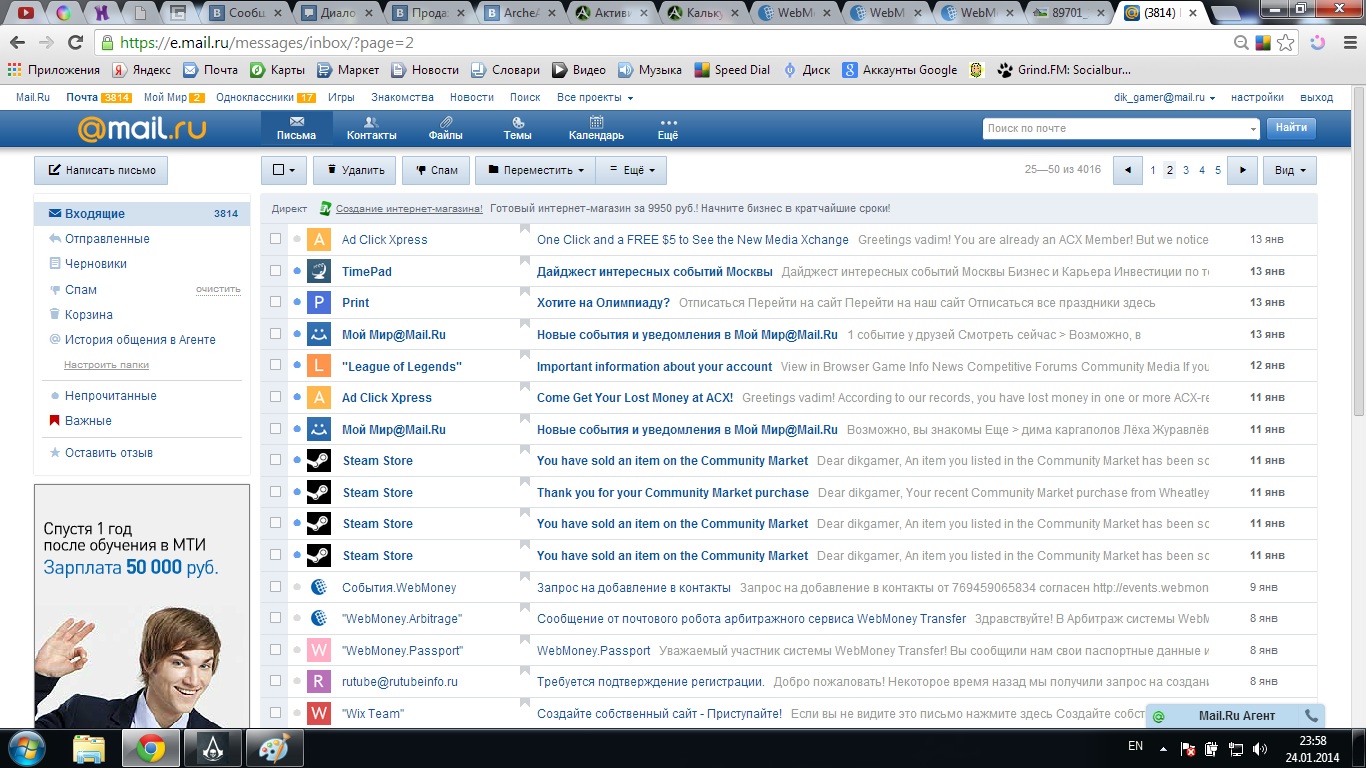
Task: Click the Ad Click Xpress avatar for One Click email
Action: point(318,240)
